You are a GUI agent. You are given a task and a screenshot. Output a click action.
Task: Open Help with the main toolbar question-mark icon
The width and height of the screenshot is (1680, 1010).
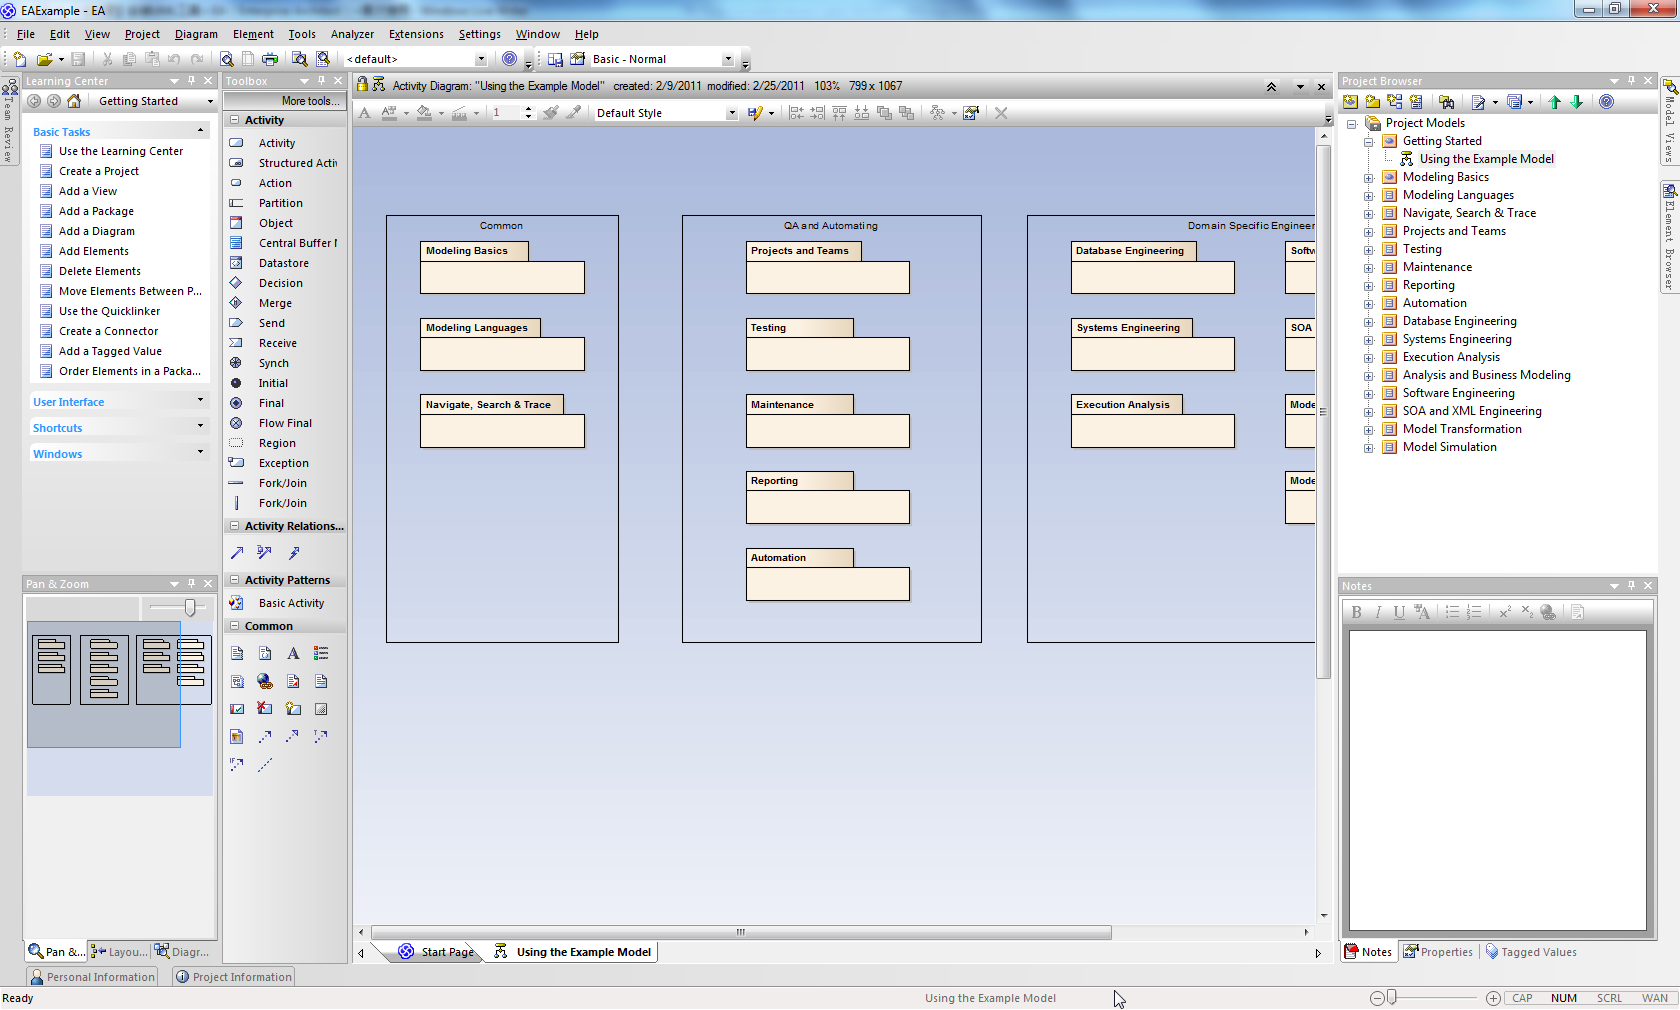pos(510,59)
